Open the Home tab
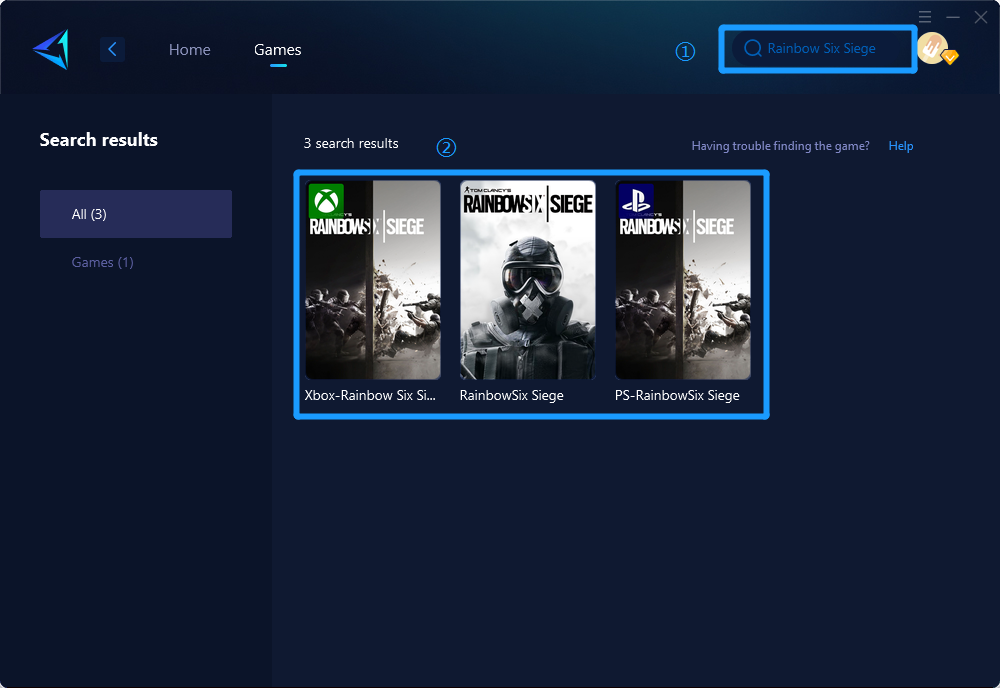The height and width of the screenshot is (688, 1000). [x=189, y=50]
